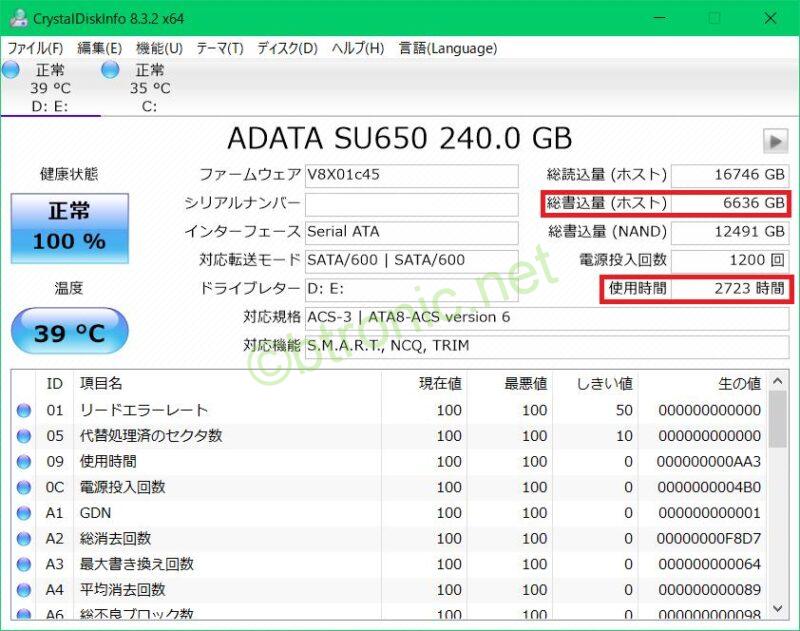Click the ADATA SU650 240.0 GB model title
The image size is (800, 631).
click(x=400, y=138)
